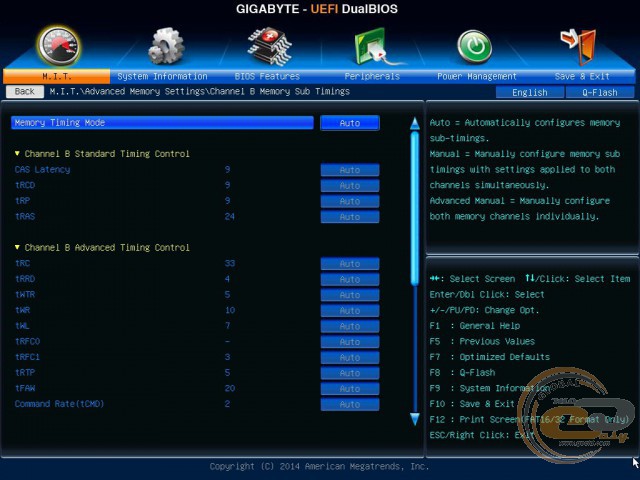Launch the Q-Flash button

click(600, 92)
